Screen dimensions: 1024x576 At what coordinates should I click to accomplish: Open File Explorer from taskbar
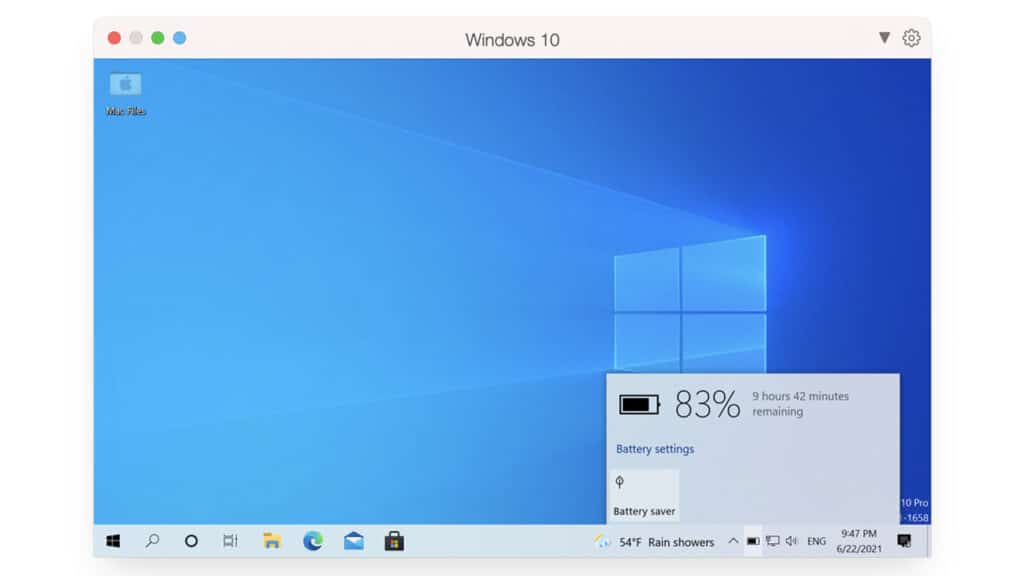[x=272, y=541]
